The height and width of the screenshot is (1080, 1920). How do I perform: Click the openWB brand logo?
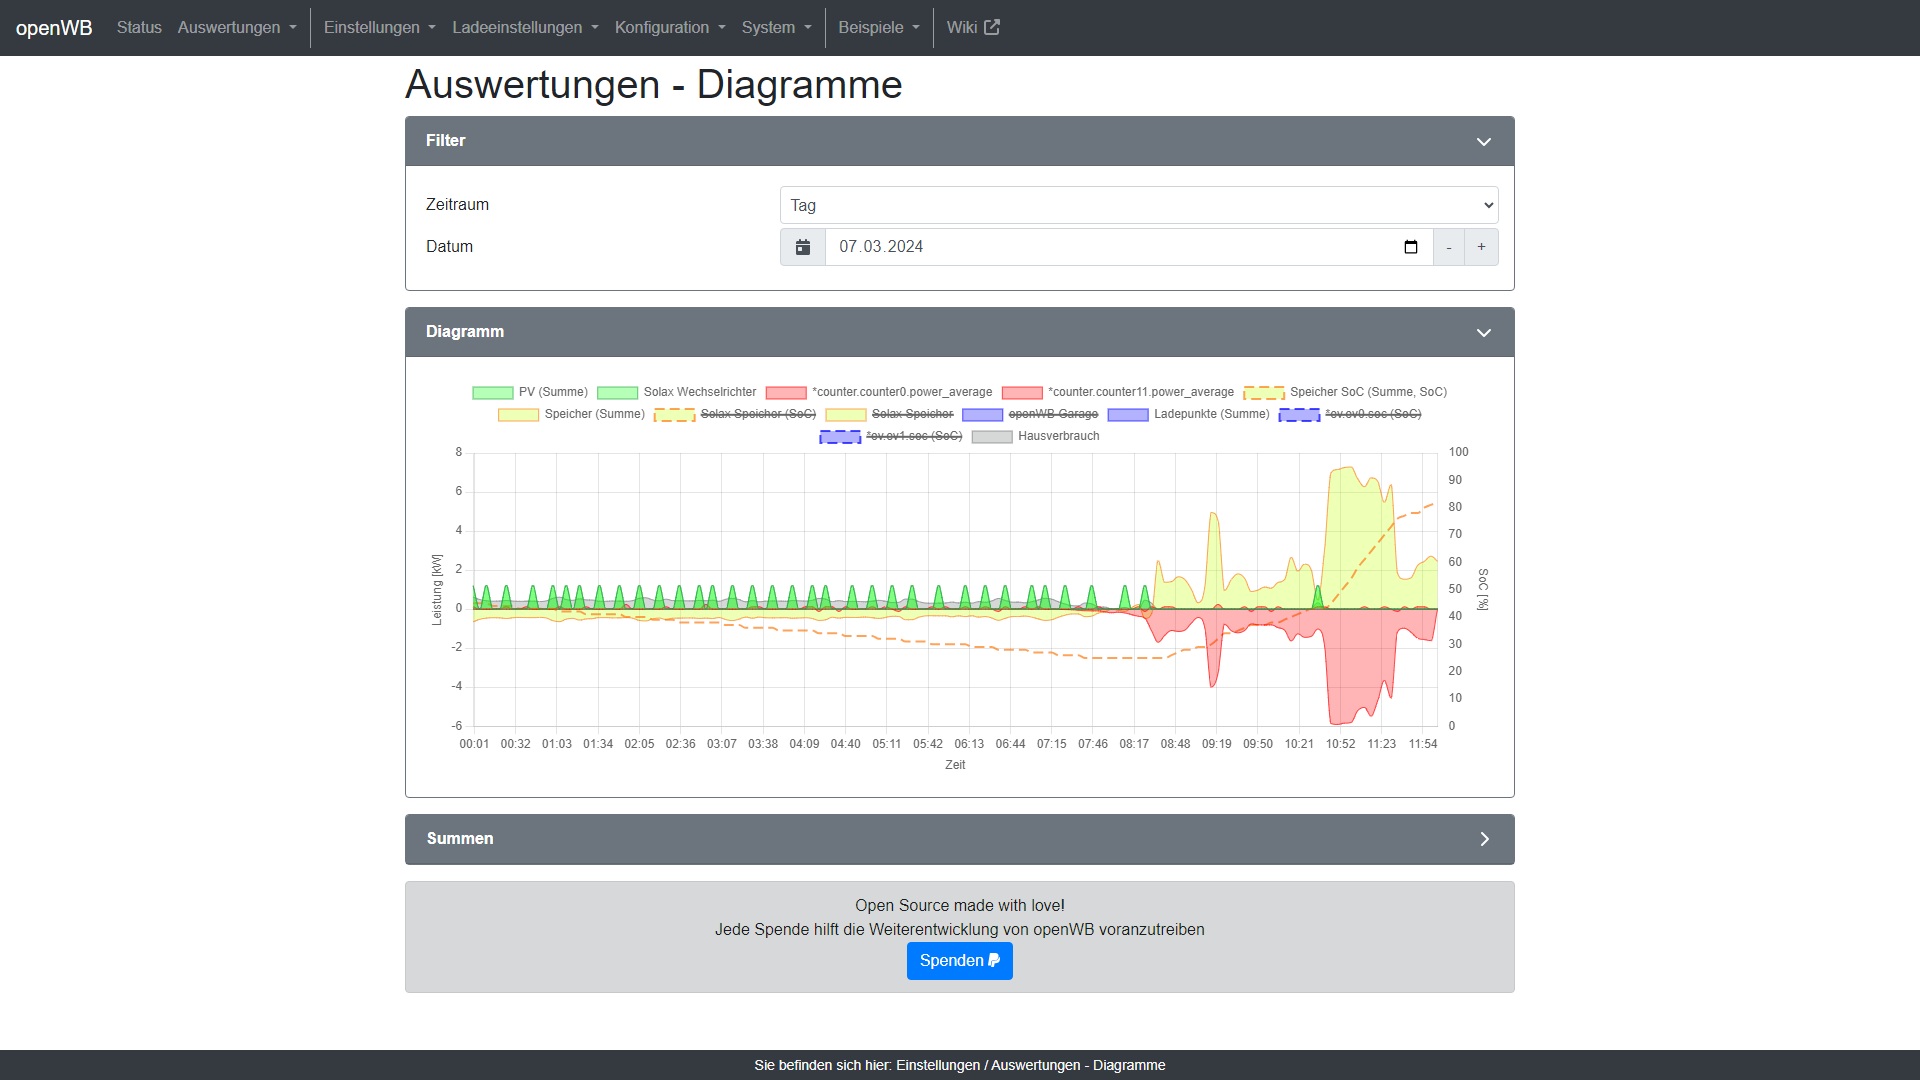(54, 28)
